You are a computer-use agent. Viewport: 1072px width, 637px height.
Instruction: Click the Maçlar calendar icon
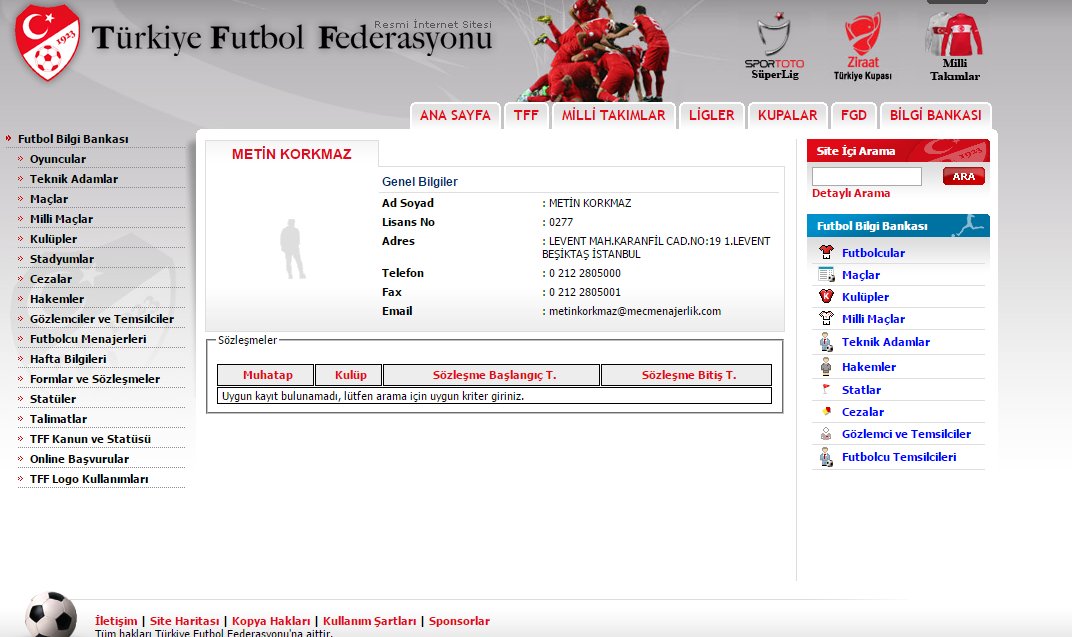coord(826,275)
